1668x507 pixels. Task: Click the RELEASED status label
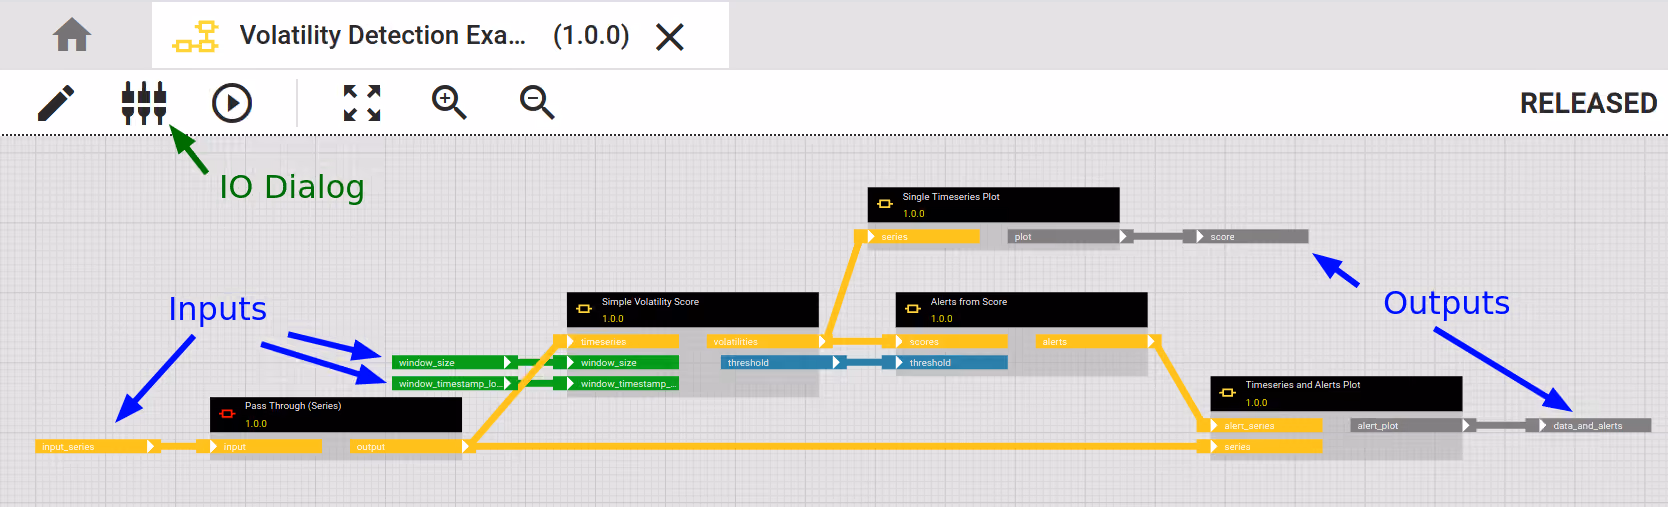[x=1588, y=103]
